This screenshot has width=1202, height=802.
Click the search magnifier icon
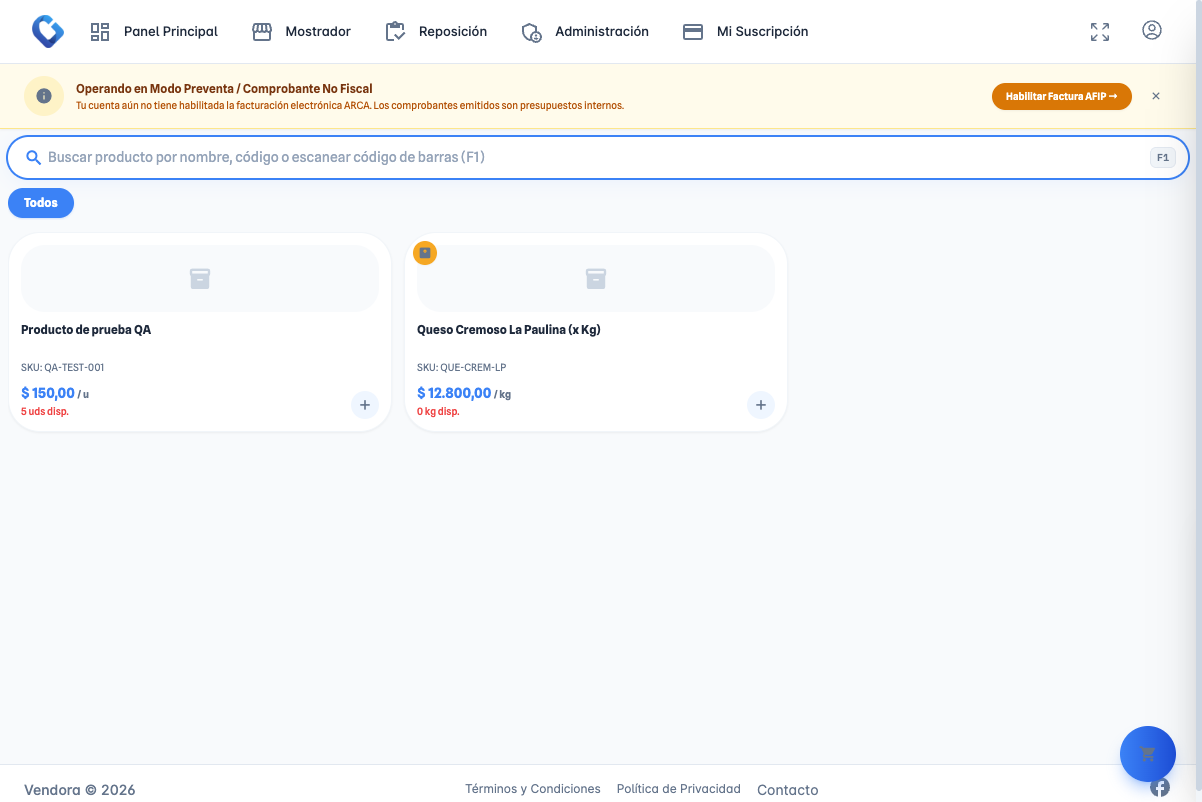(x=33, y=157)
